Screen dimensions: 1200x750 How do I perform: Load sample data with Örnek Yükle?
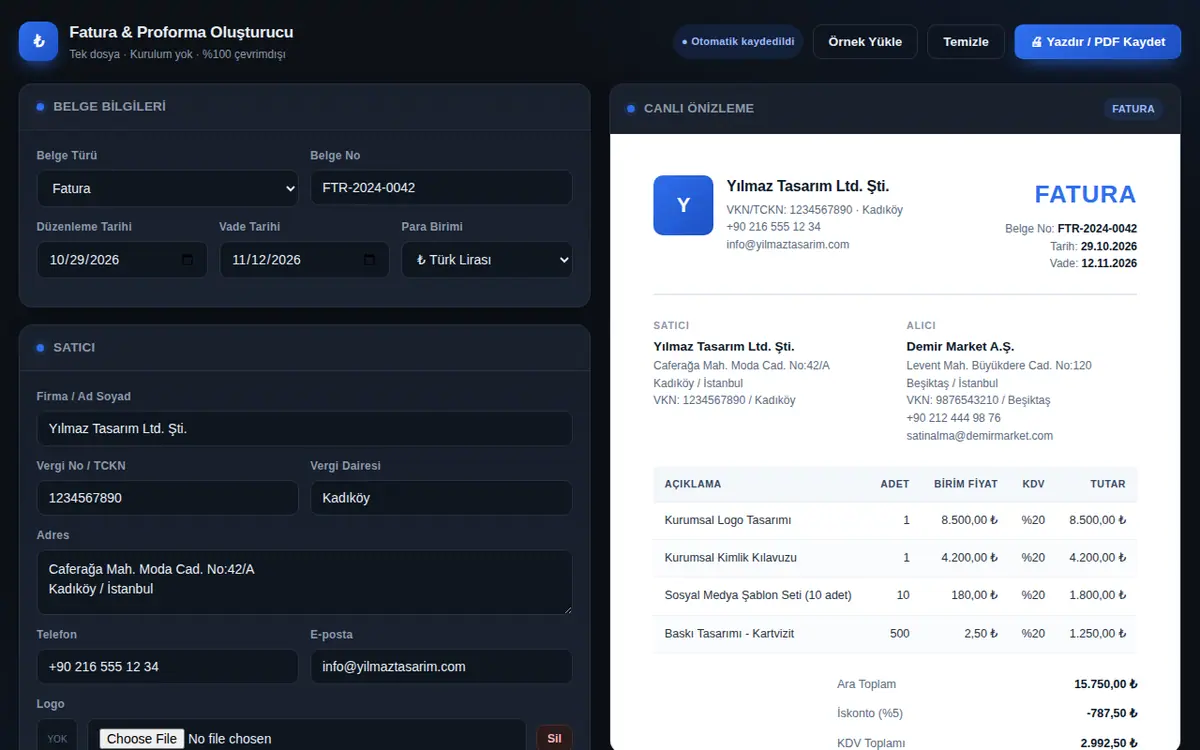(865, 41)
